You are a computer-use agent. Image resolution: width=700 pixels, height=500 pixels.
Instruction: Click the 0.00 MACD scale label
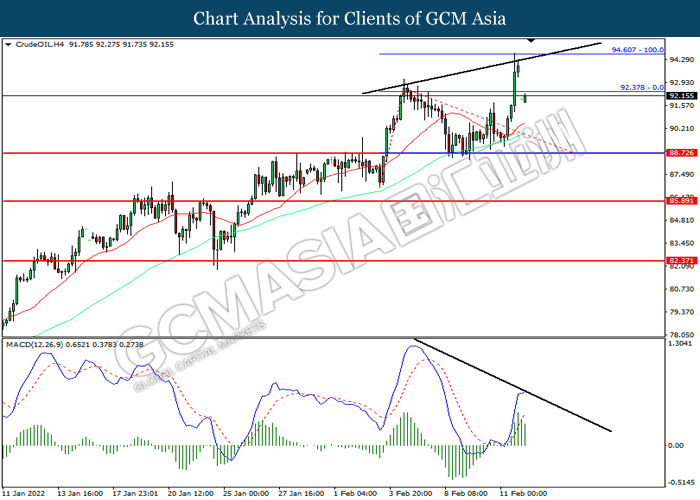tap(675, 446)
